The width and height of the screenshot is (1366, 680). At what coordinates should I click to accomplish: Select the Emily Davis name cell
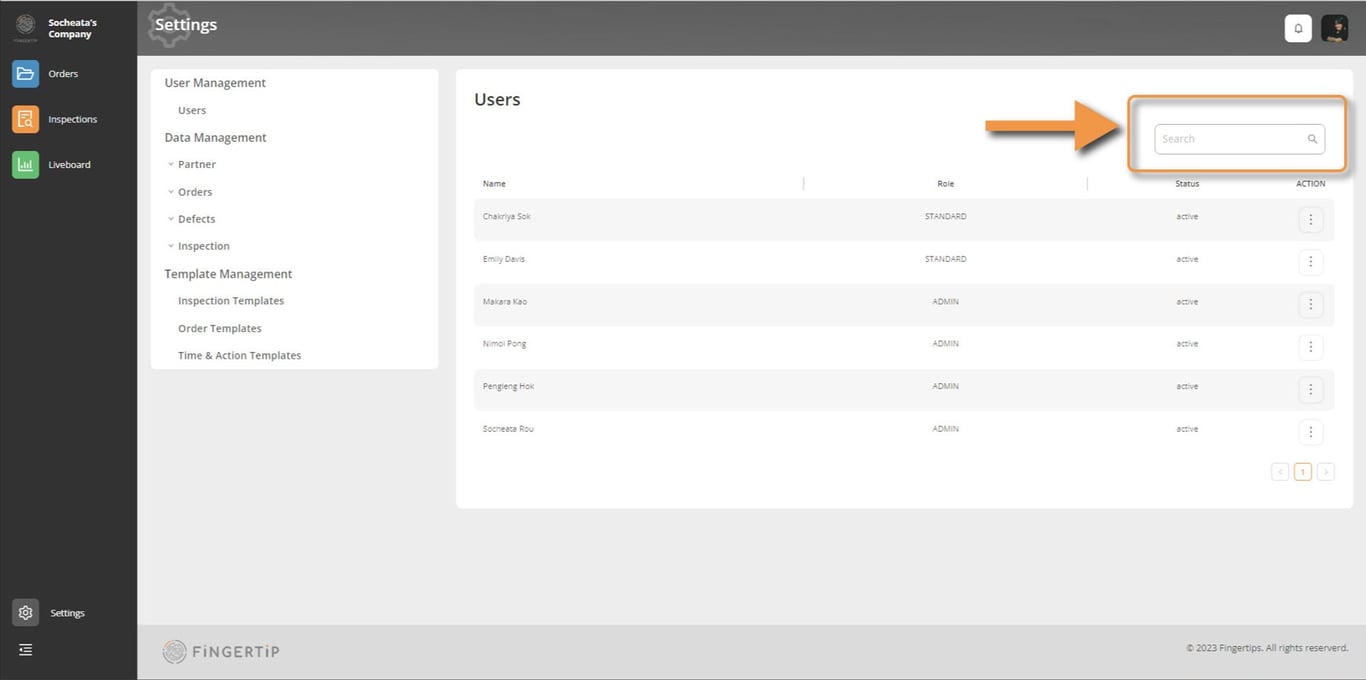click(504, 259)
